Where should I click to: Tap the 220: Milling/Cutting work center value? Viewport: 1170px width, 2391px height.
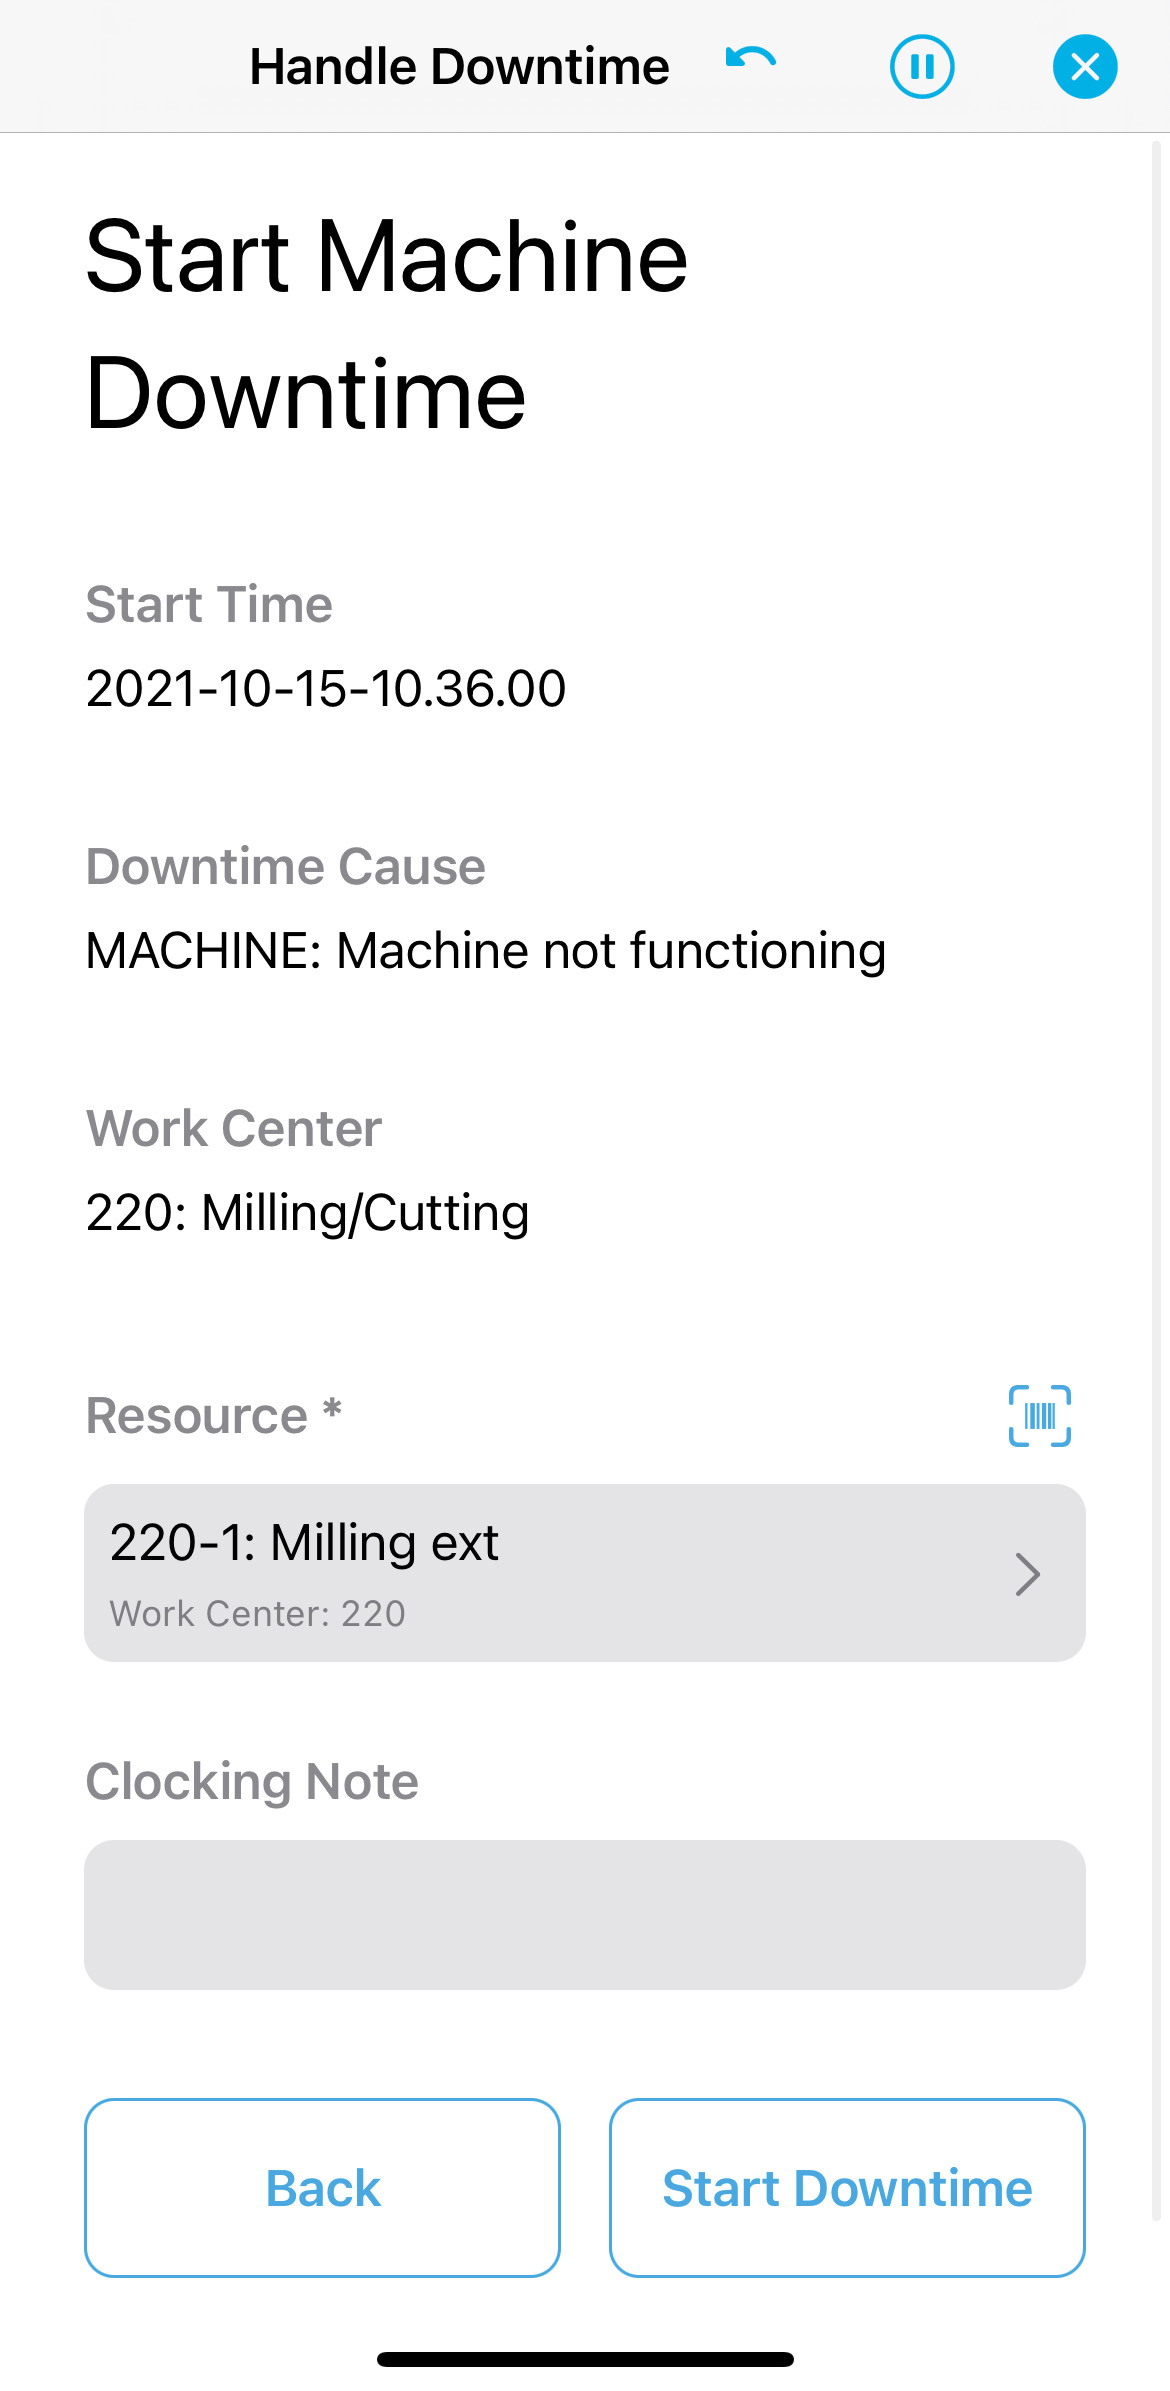pyautogui.click(x=307, y=1213)
